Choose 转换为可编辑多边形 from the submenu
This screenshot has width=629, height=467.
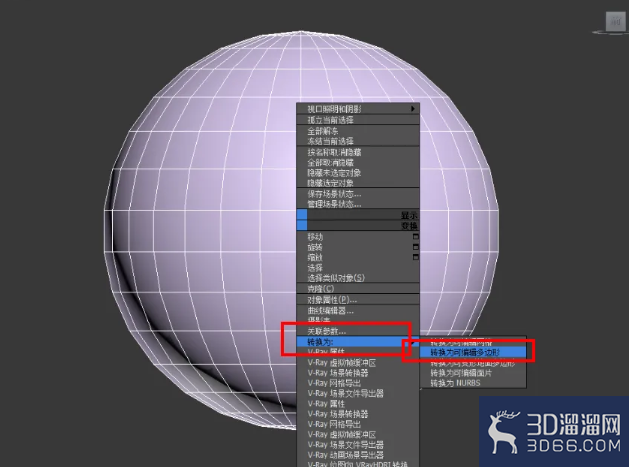coord(473,352)
